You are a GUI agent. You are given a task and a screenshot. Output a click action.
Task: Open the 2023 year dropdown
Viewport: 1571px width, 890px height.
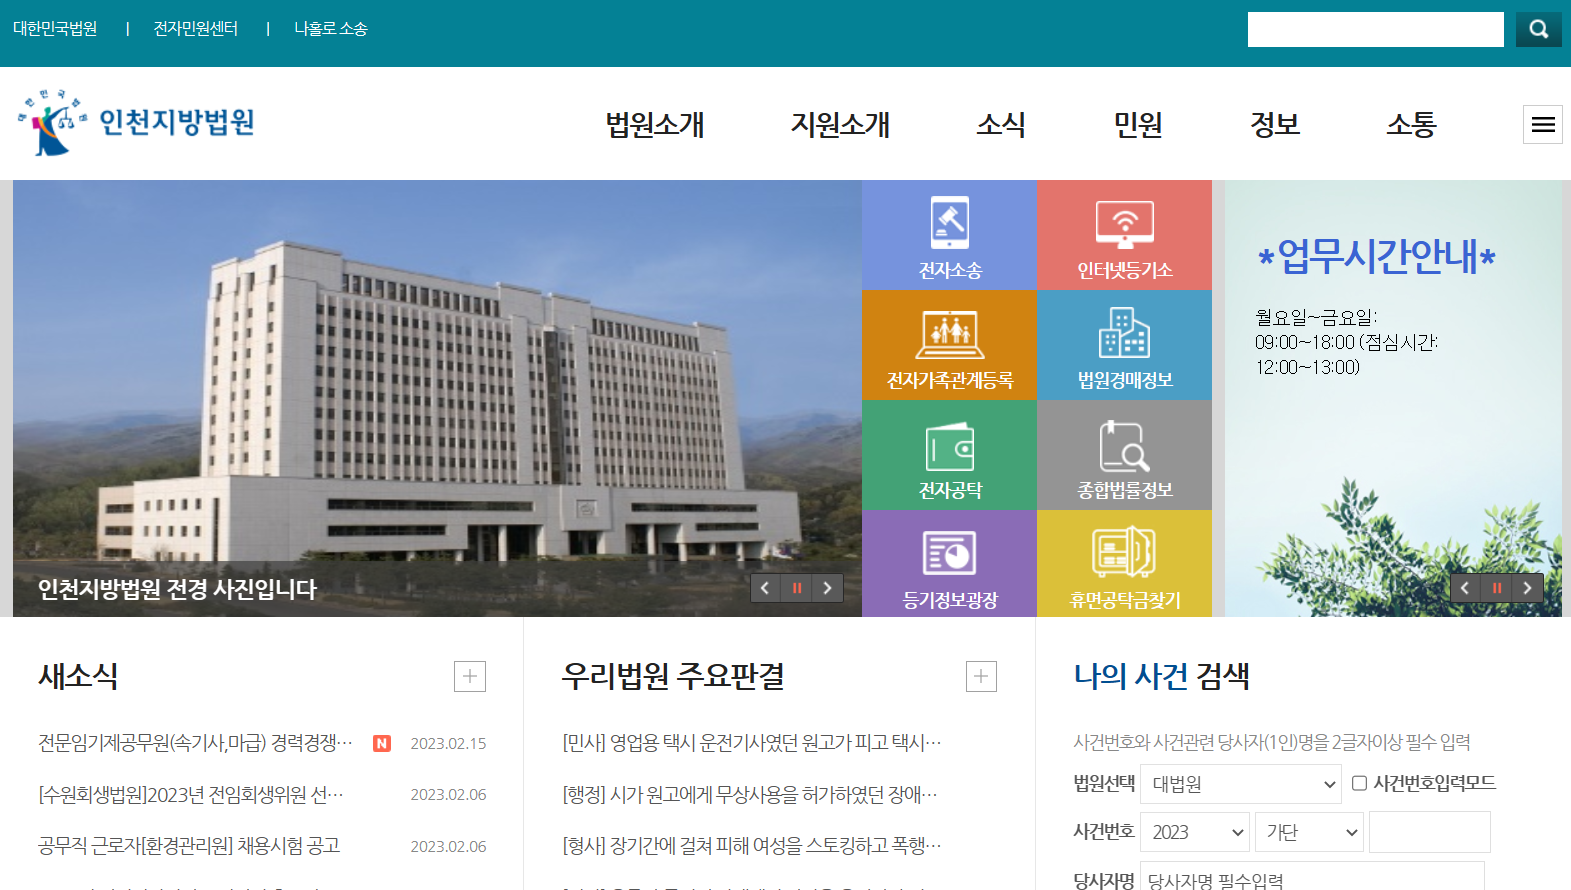point(1195,832)
